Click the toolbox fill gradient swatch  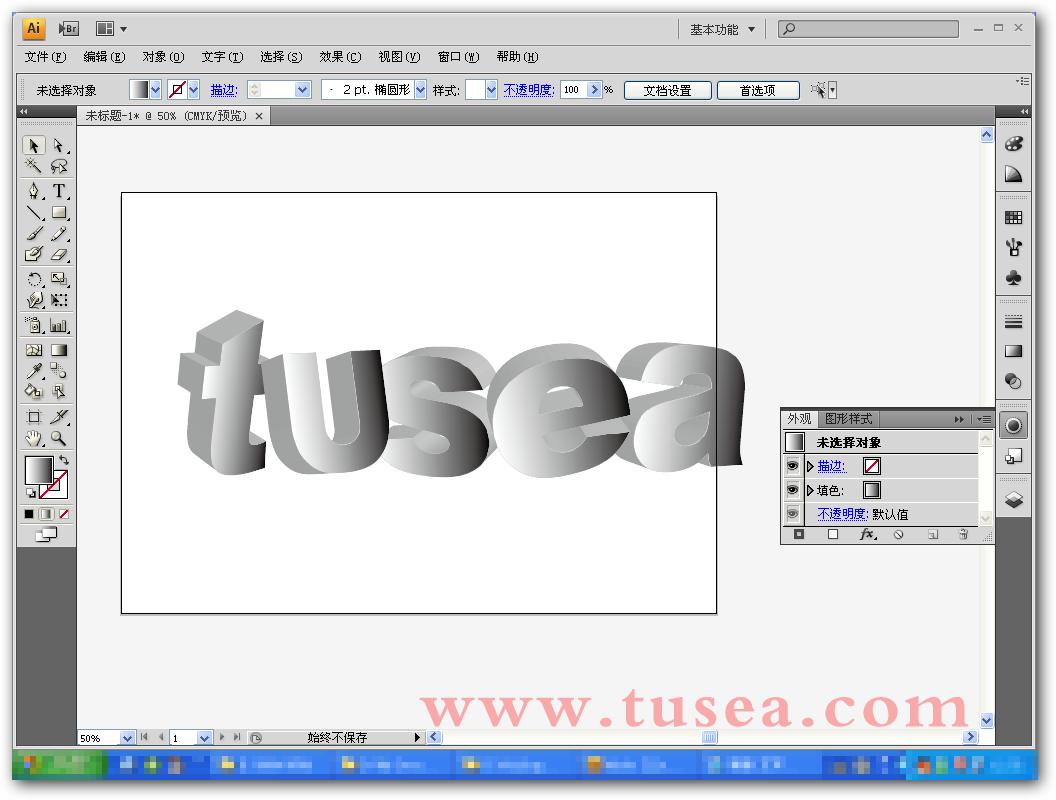tap(39, 470)
